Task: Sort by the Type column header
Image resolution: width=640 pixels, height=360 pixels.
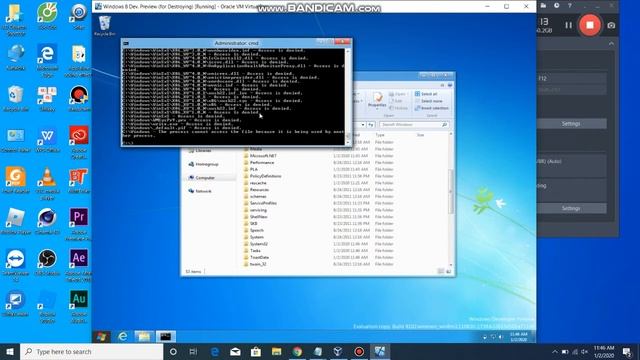Action: pos(380,135)
